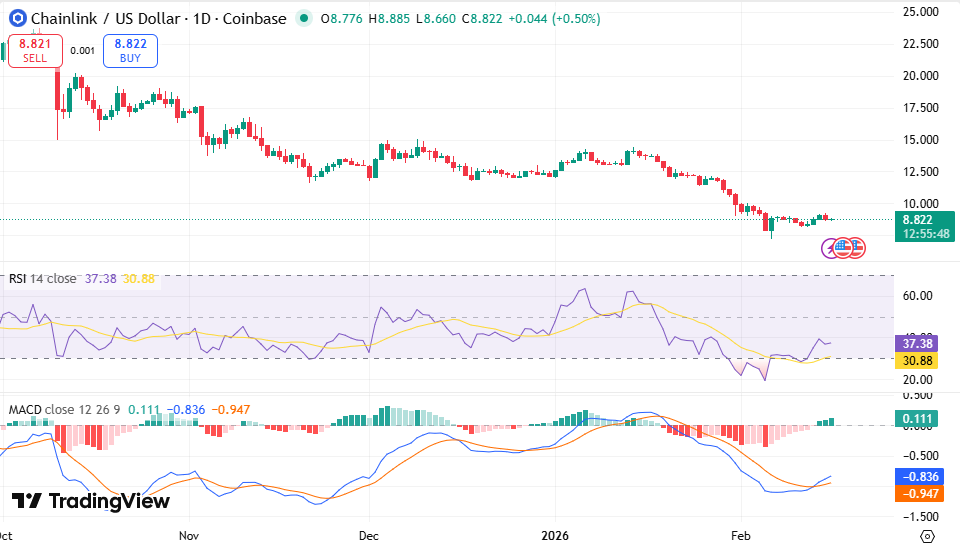Click the 17.500 price axis label
This screenshot has width=960, height=547.
coord(921,108)
